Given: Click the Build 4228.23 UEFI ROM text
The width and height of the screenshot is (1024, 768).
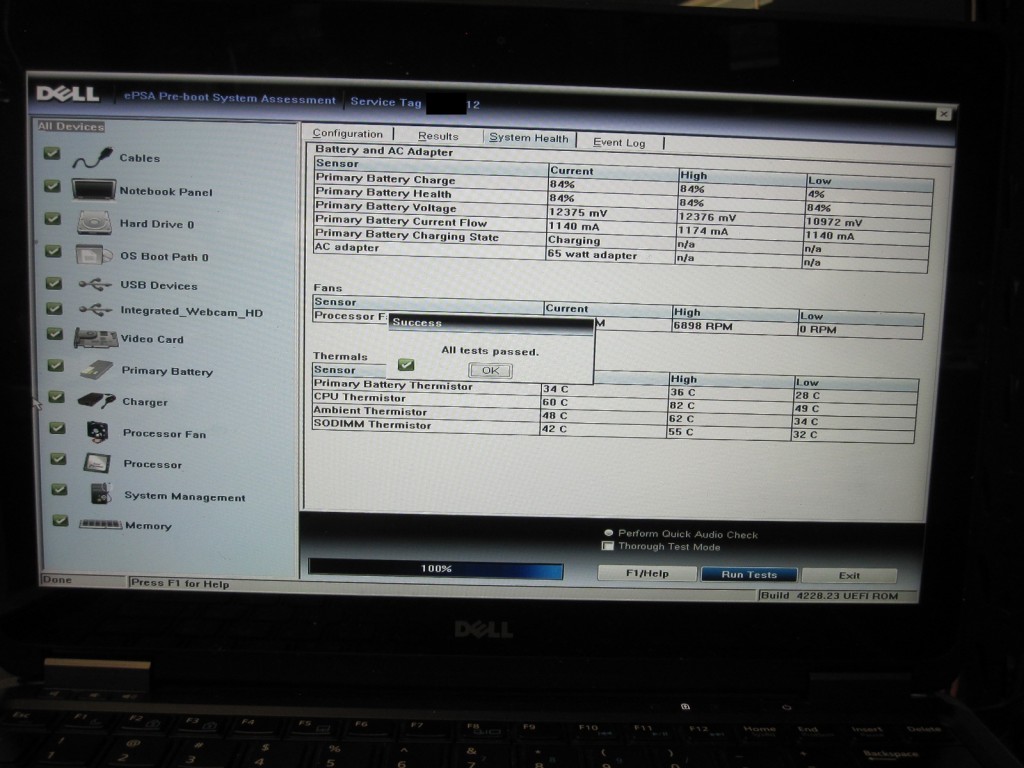Looking at the screenshot, I should click(x=829, y=596).
